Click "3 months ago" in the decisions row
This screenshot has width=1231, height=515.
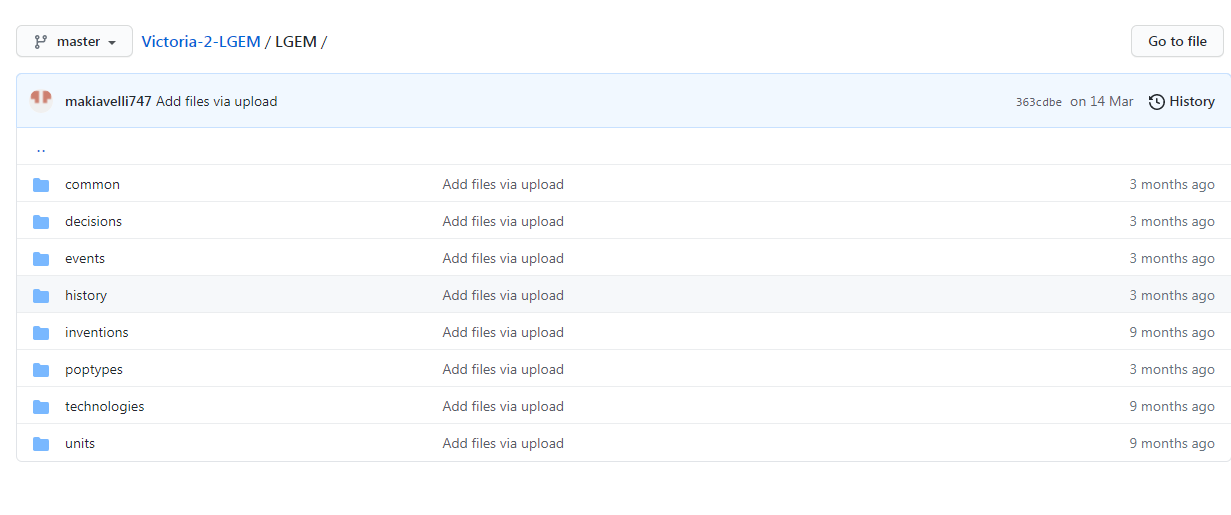(x=1172, y=221)
